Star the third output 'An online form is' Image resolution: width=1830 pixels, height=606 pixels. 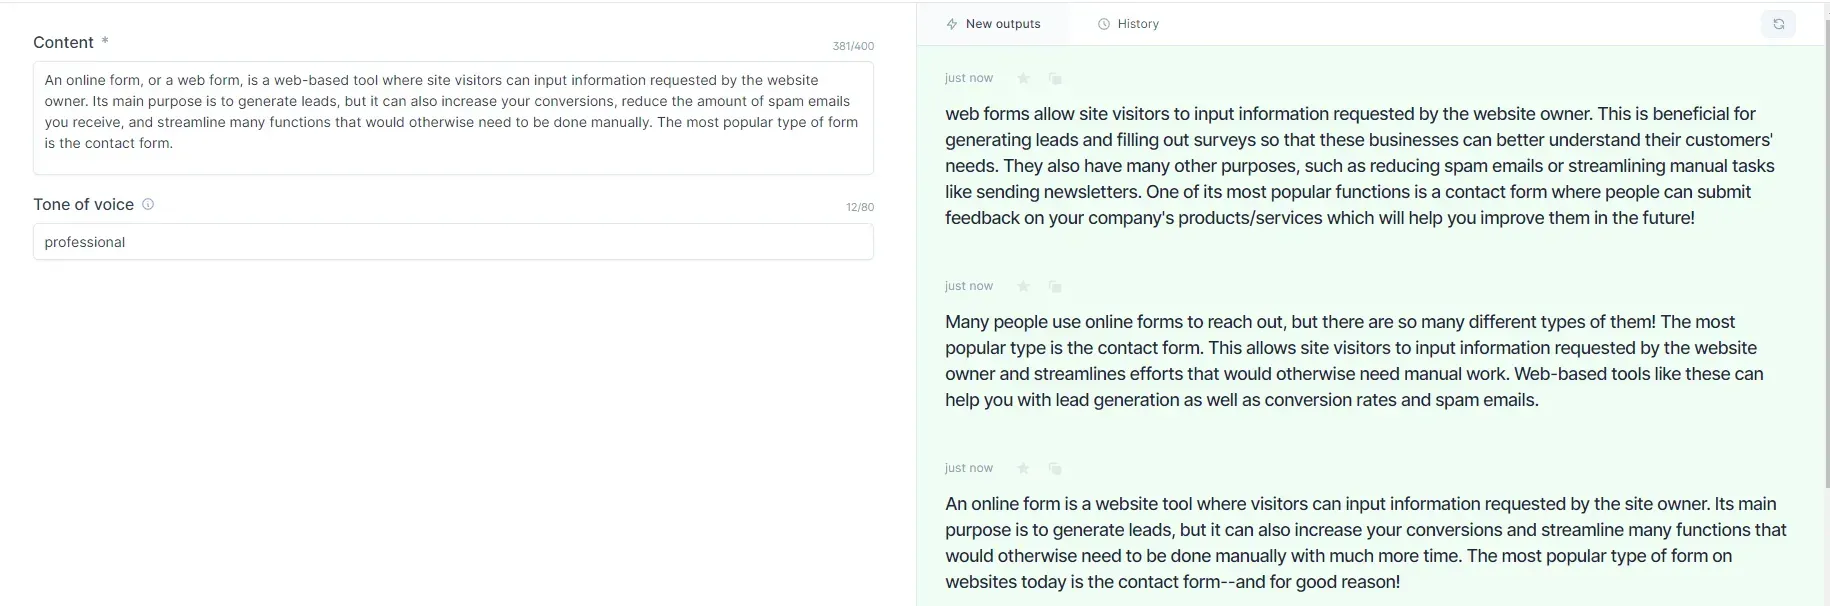click(1023, 468)
